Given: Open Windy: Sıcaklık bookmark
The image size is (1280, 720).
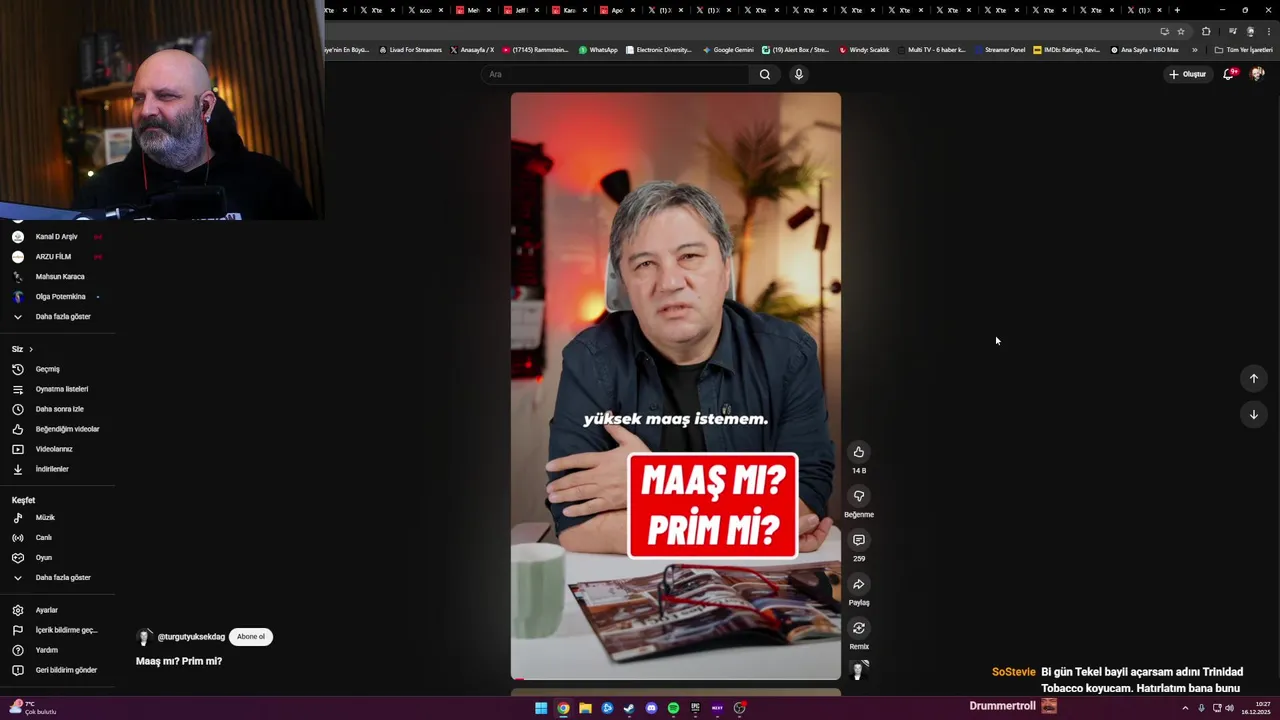Looking at the screenshot, I should coord(864,49).
